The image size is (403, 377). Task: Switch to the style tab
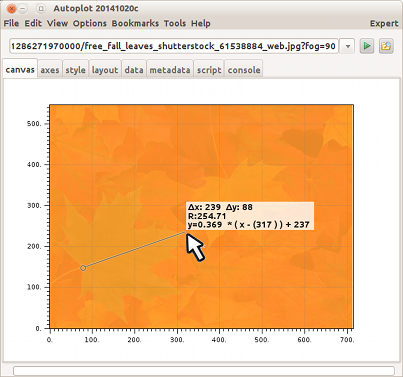point(75,70)
